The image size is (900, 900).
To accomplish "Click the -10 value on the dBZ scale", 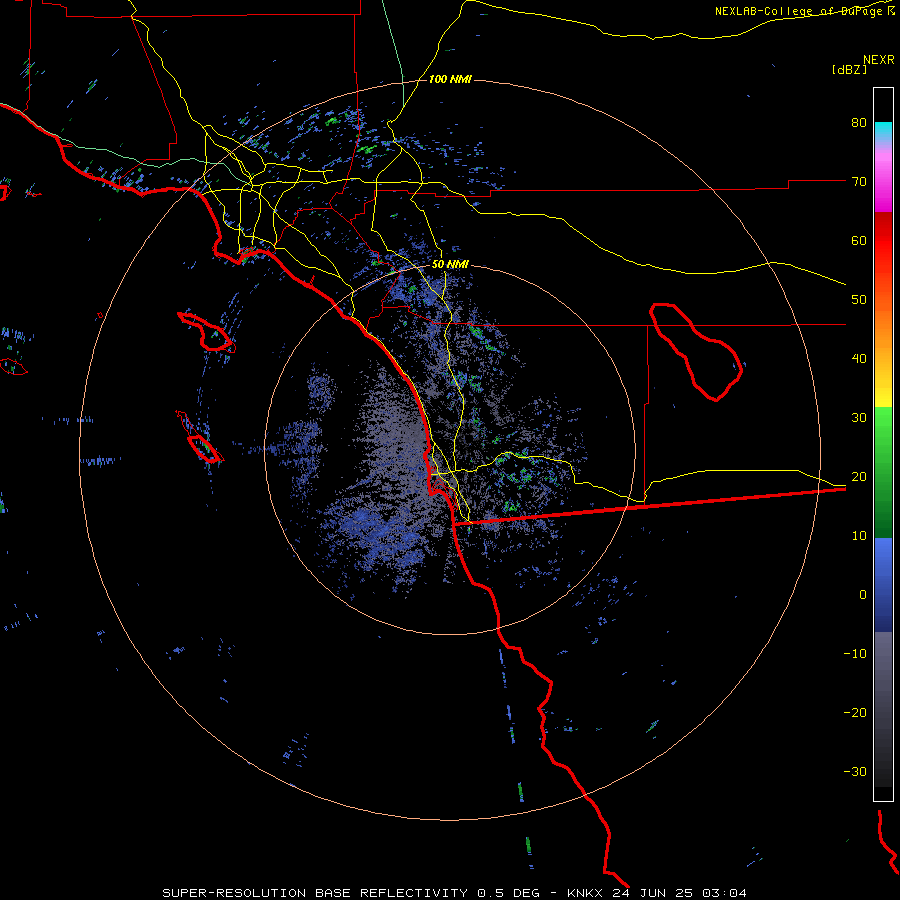I will (855, 654).
